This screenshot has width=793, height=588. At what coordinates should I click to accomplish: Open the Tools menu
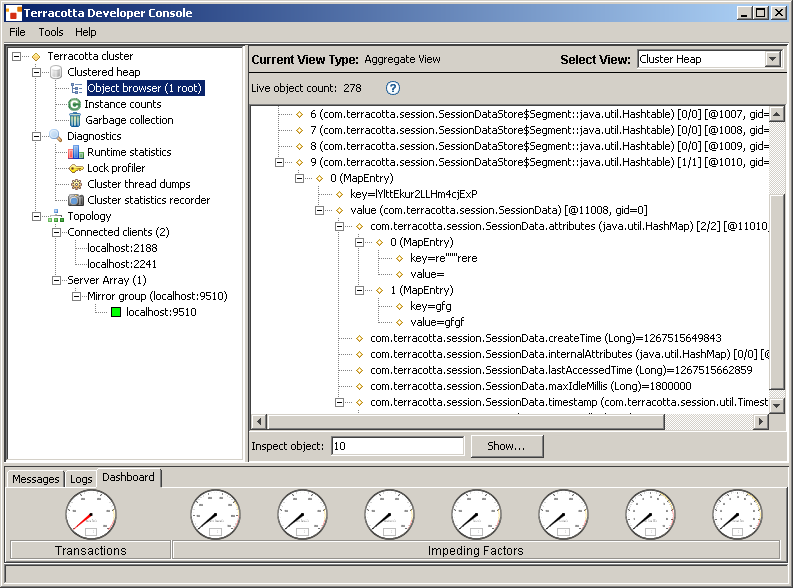50,32
